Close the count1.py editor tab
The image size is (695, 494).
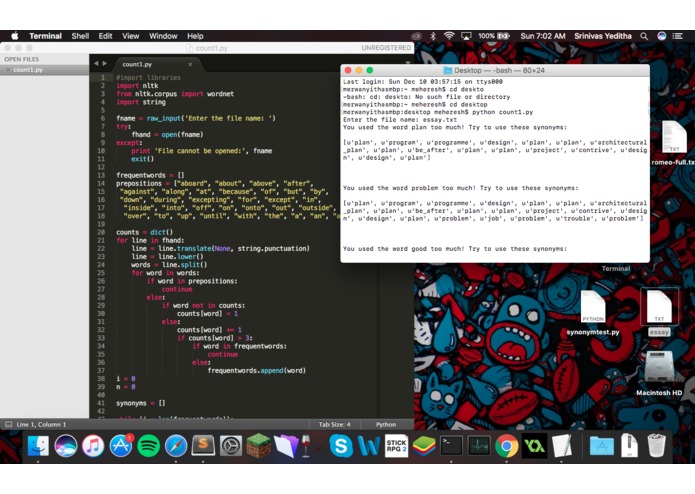190,64
